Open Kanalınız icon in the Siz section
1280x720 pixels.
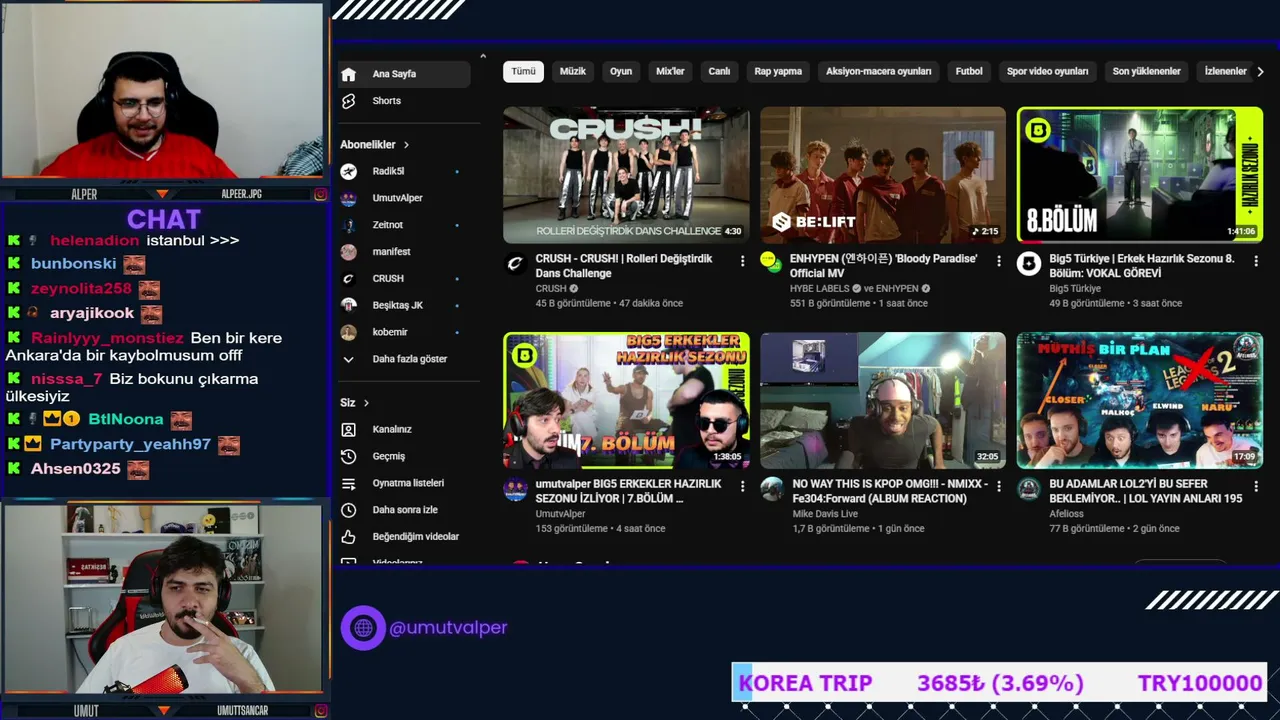click(348, 429)
